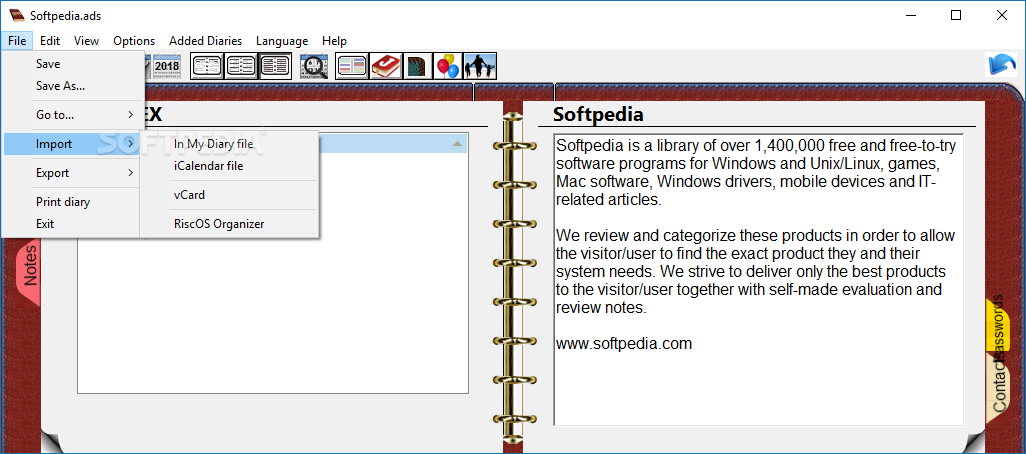
Task: Click the www.softpedia.com text
Action: (624, 343)
